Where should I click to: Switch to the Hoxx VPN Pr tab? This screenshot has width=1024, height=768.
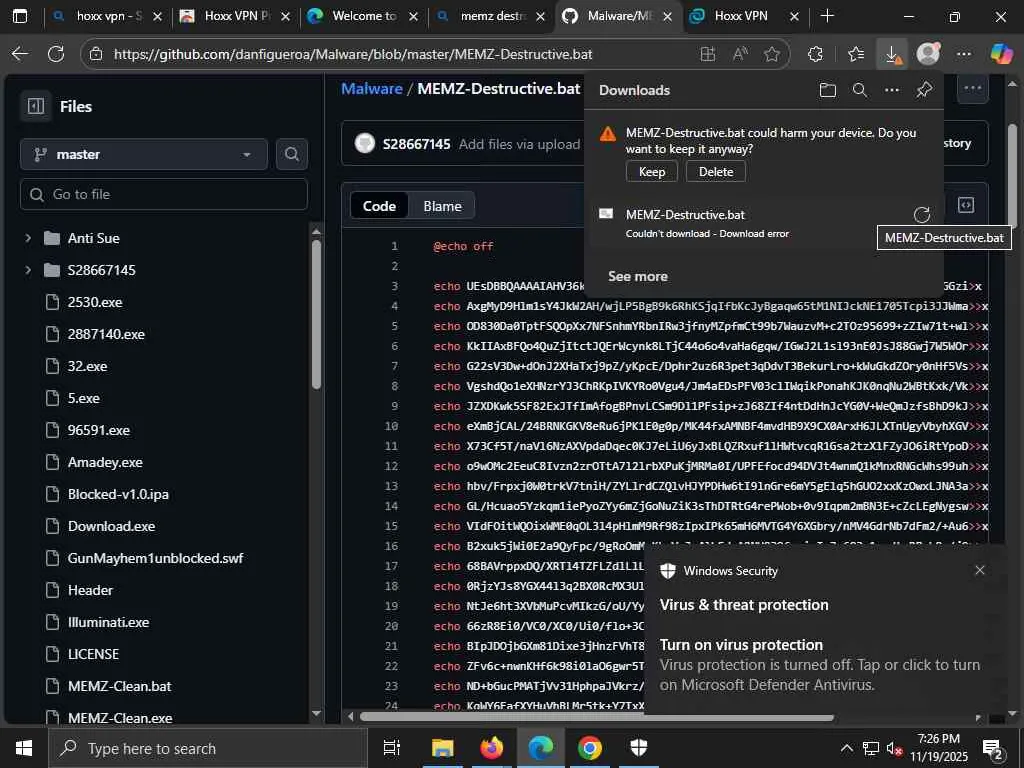pyautogui.click(x=235, y=16)
